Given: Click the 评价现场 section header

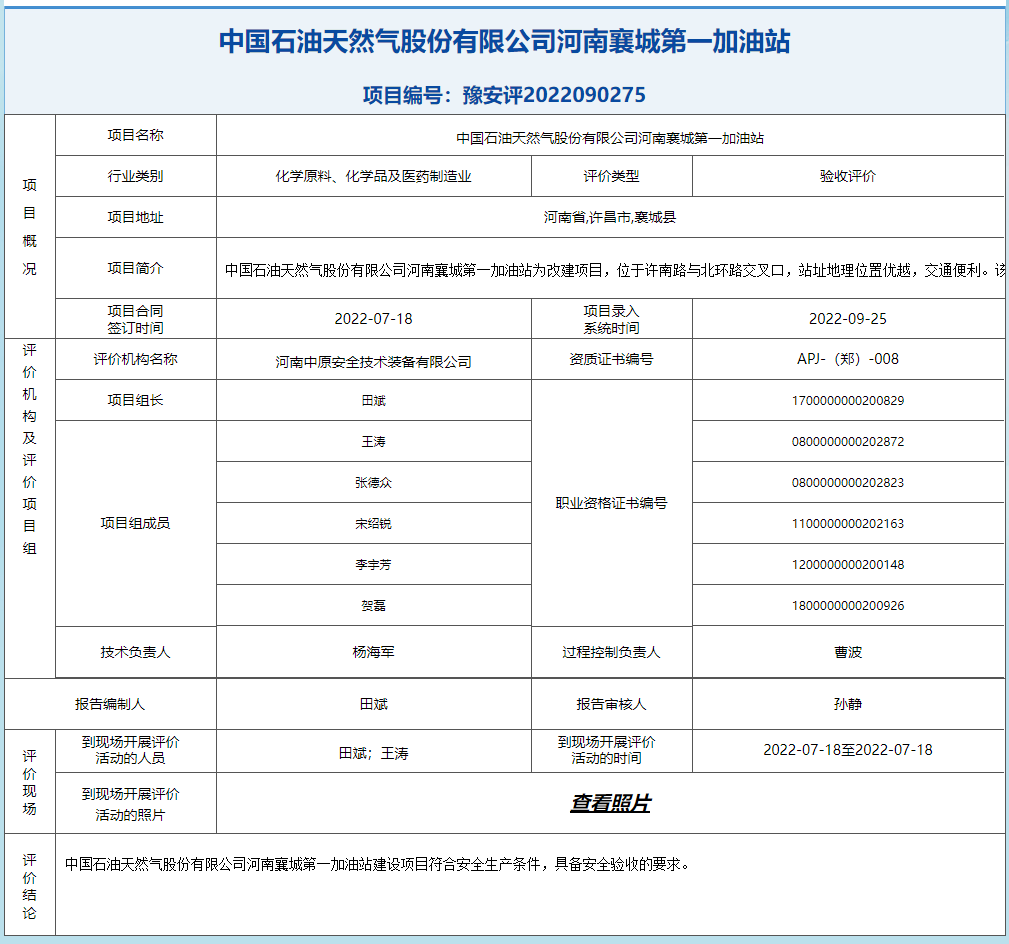Looking at the screenshot, I should click(30, 782).
